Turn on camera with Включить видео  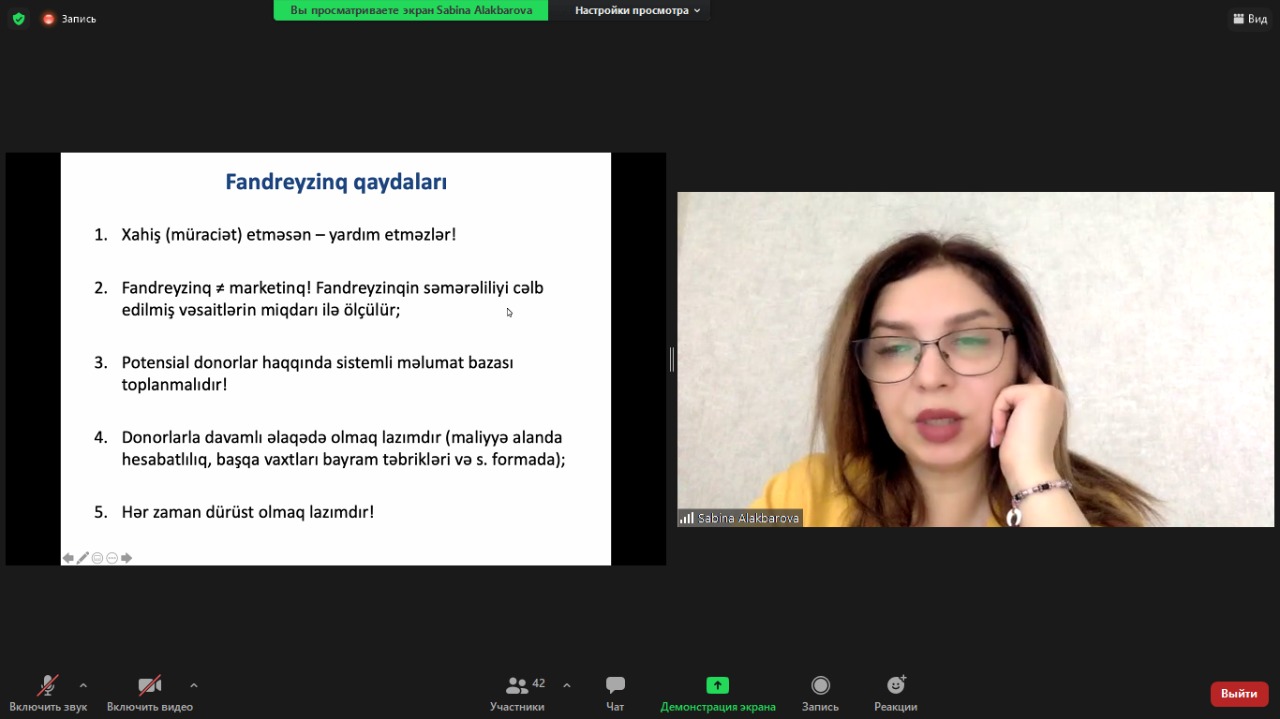(149, 692)
